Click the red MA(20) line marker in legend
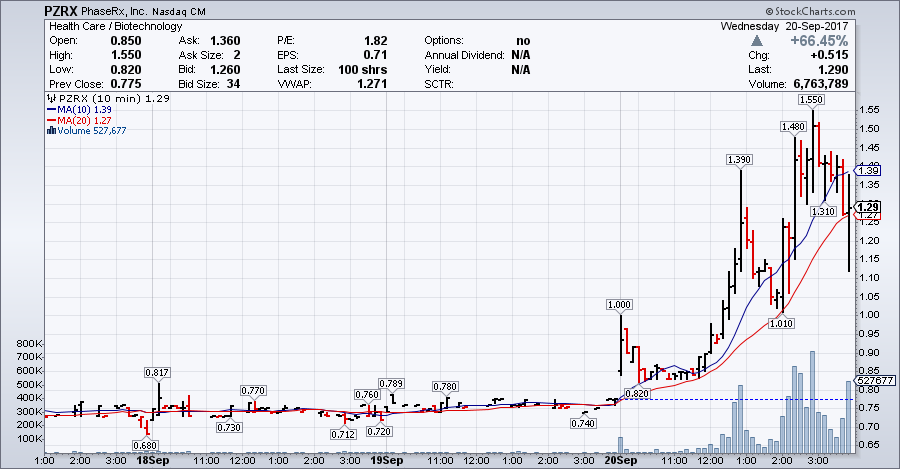The image size is (900, 469). click(50, 120)
